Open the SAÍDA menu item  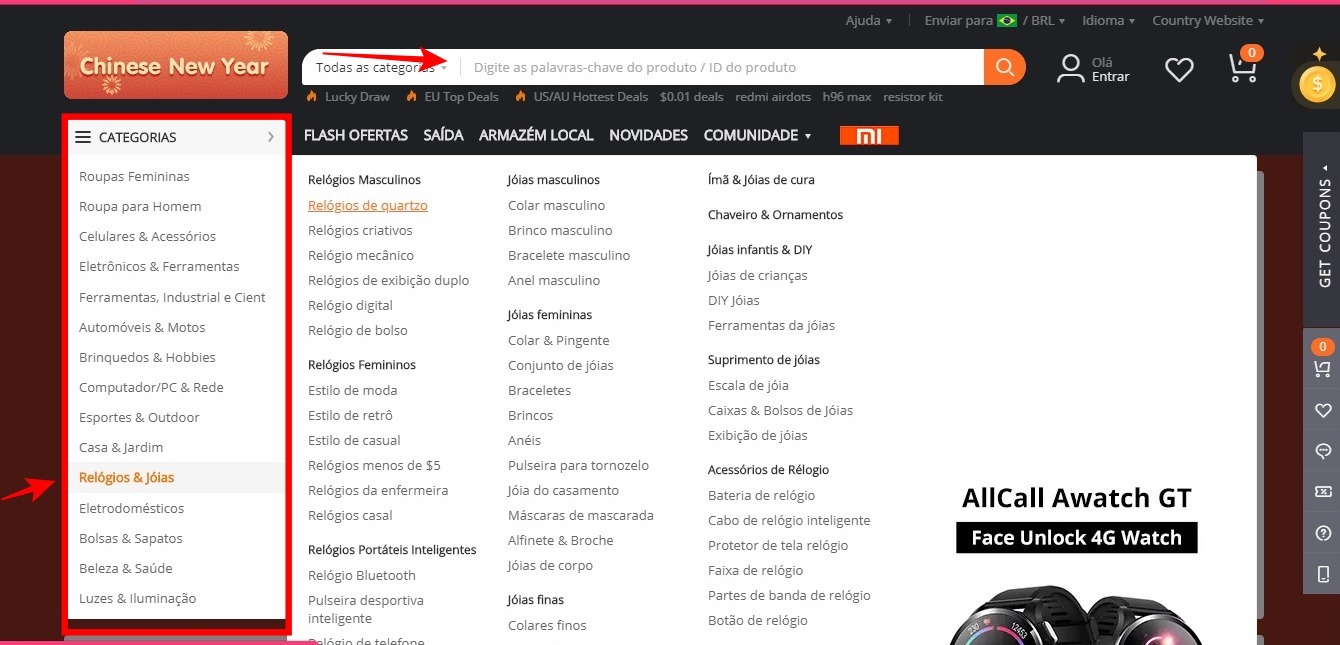tap(443, 135)
